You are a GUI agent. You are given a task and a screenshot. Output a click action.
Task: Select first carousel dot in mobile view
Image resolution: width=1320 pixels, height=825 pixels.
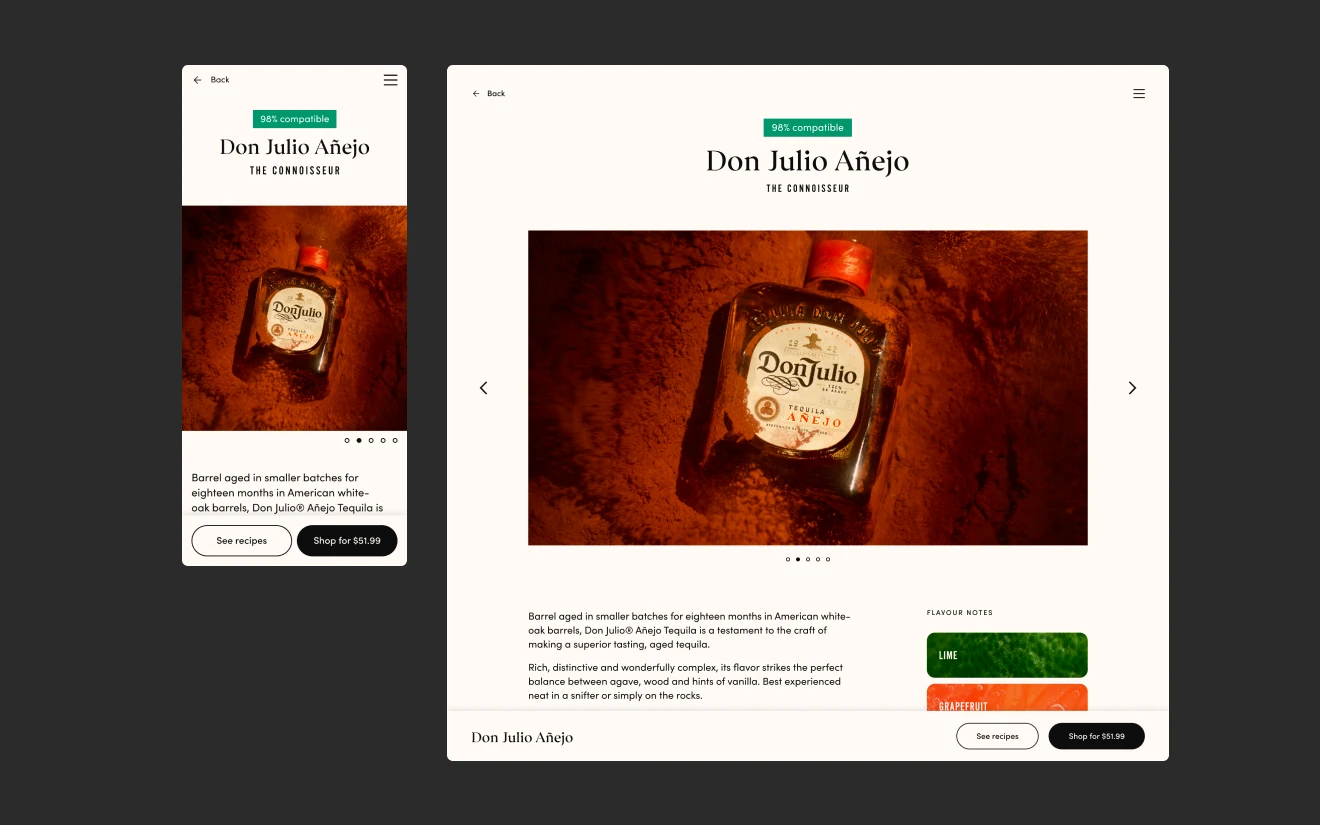347,440
